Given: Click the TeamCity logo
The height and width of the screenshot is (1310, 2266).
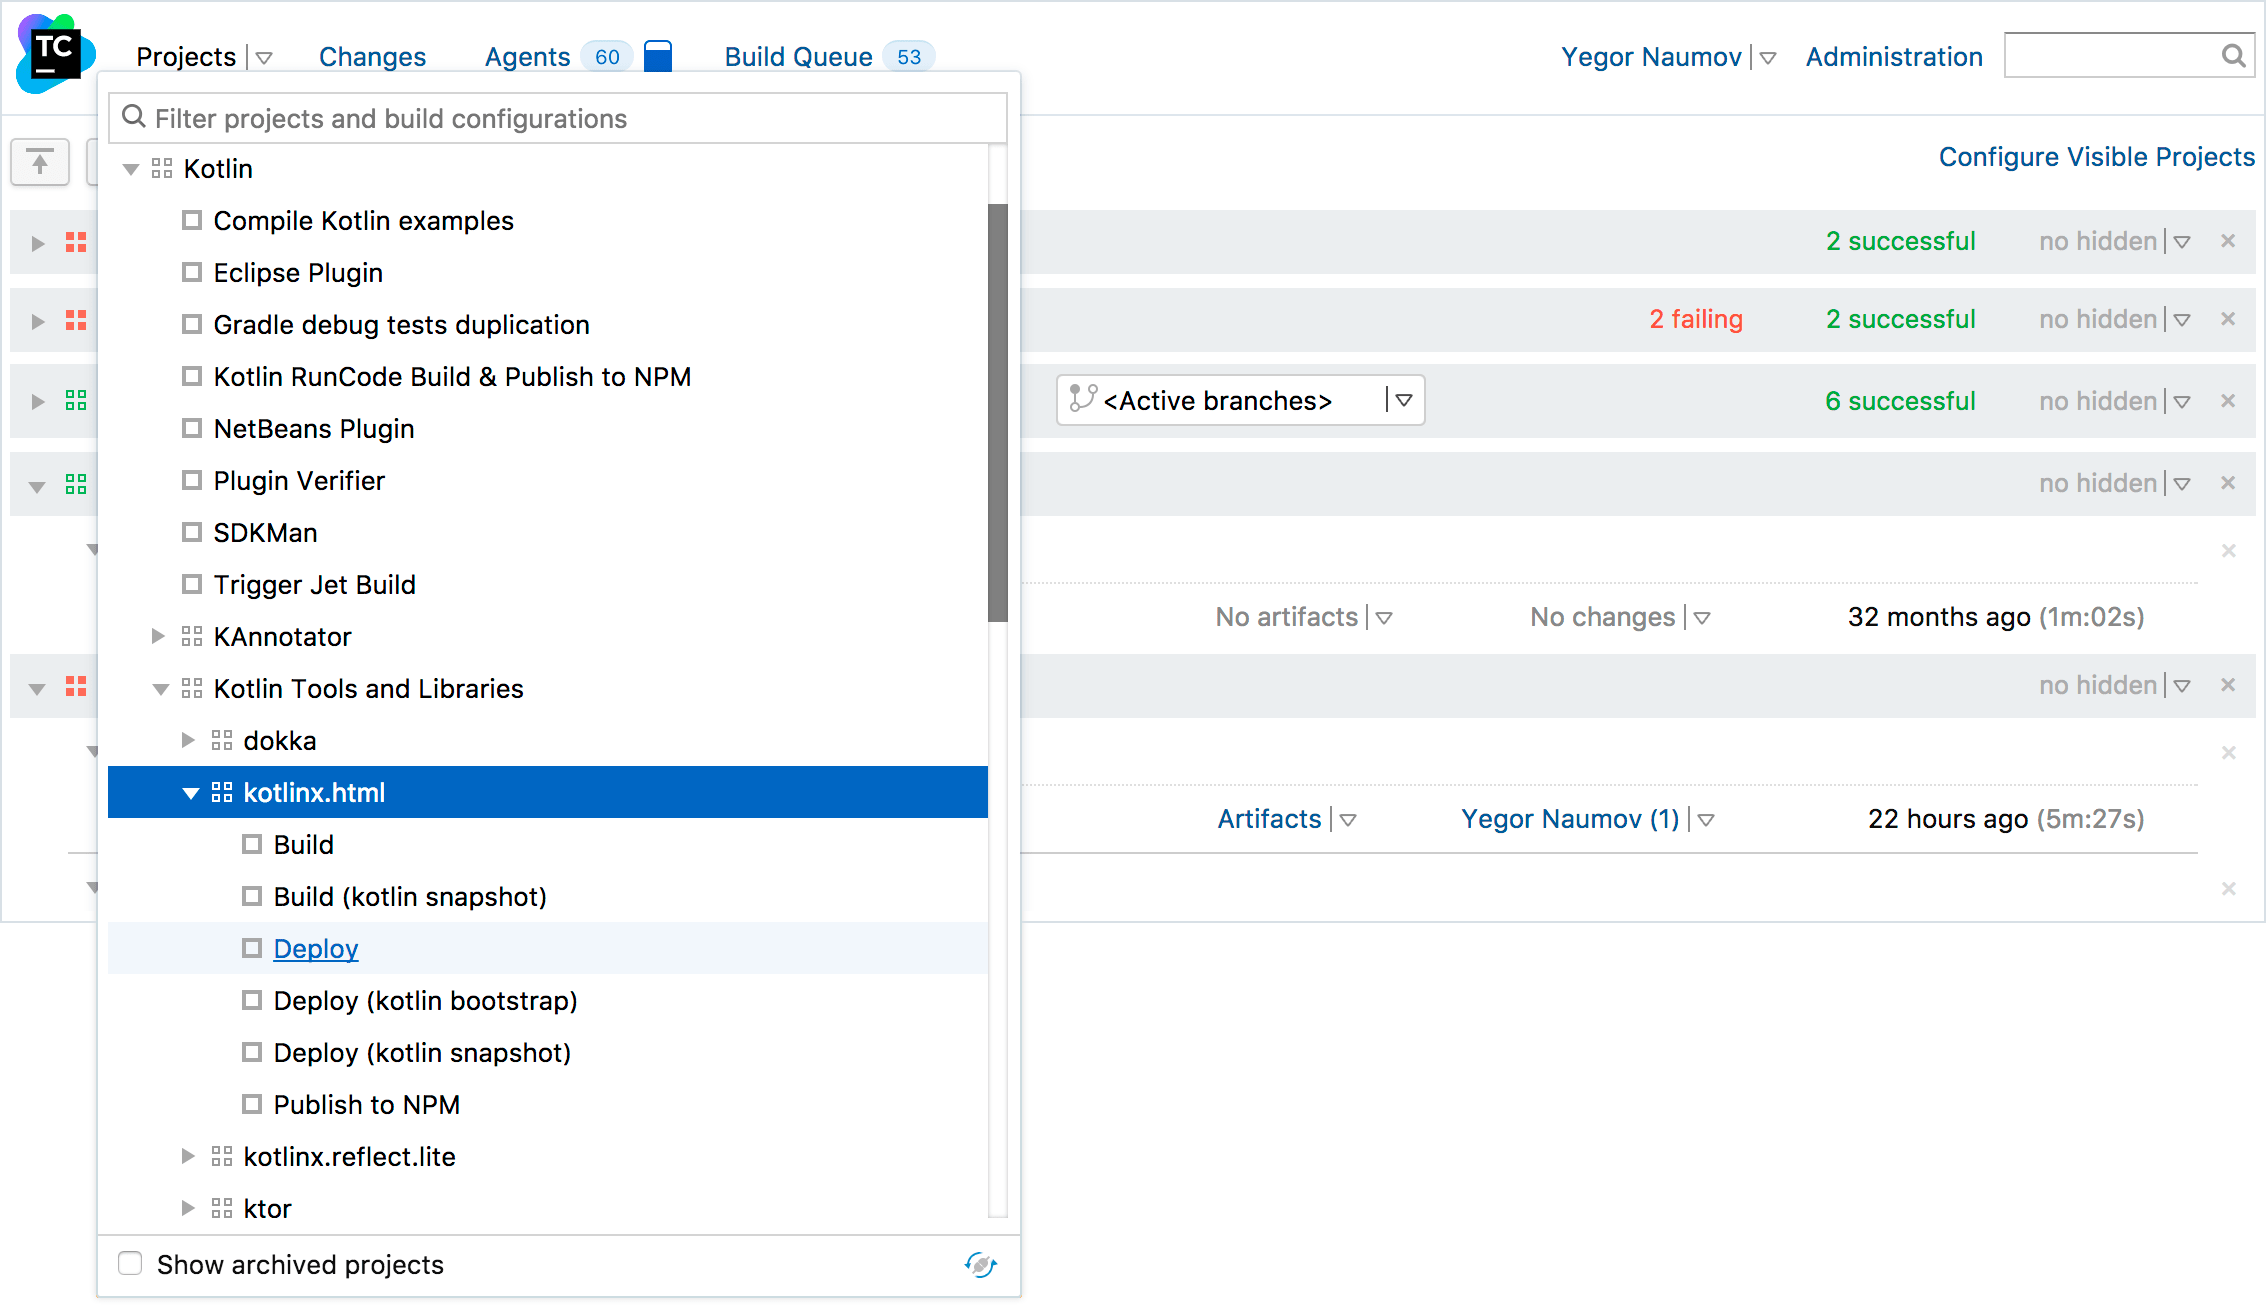Looking at the screenshot, I should pos(54,54).
